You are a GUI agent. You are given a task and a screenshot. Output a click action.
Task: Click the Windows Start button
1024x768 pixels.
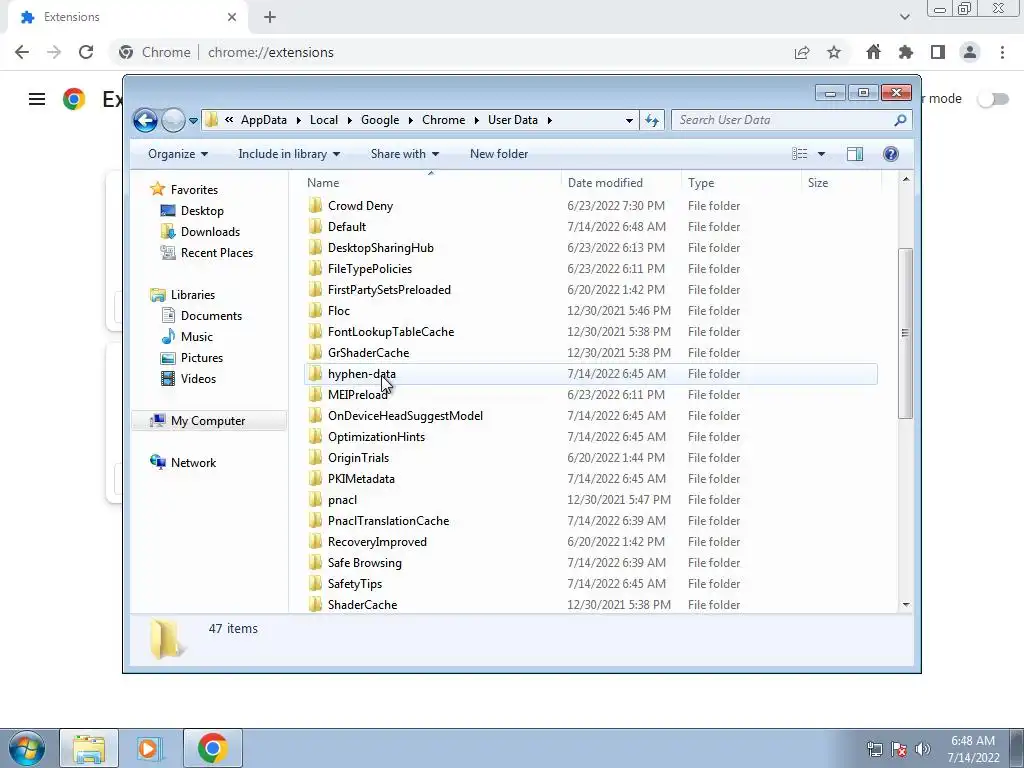click(26, 748)
